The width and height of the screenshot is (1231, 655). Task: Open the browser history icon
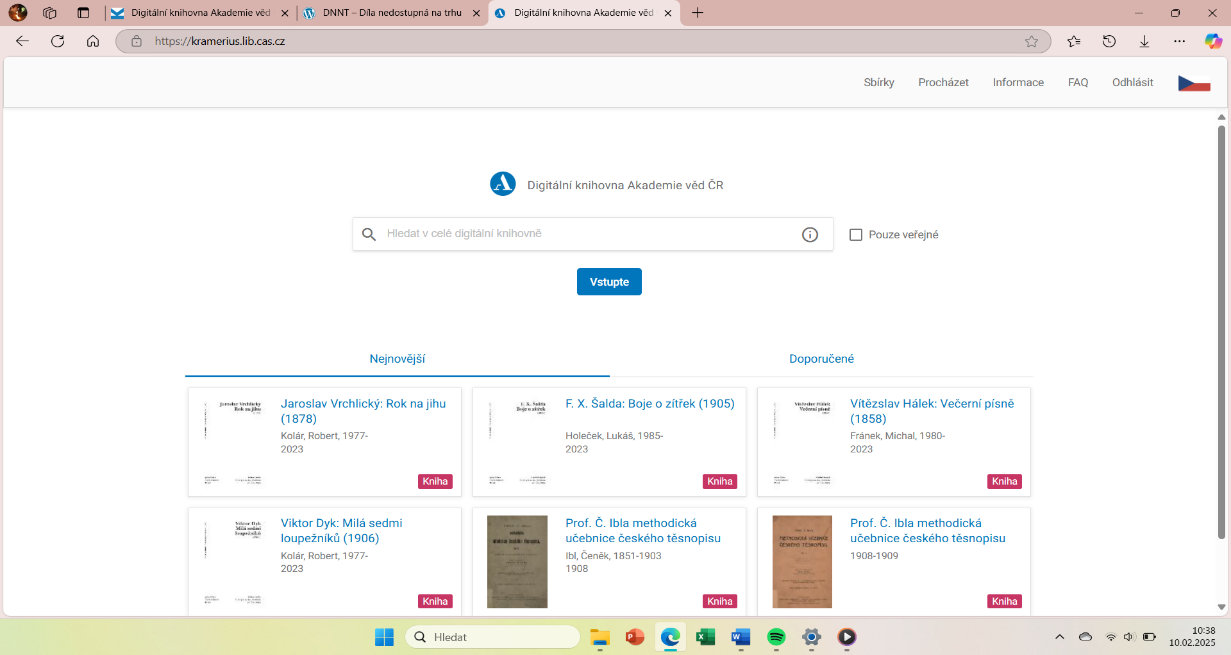tap(1109, 41)
